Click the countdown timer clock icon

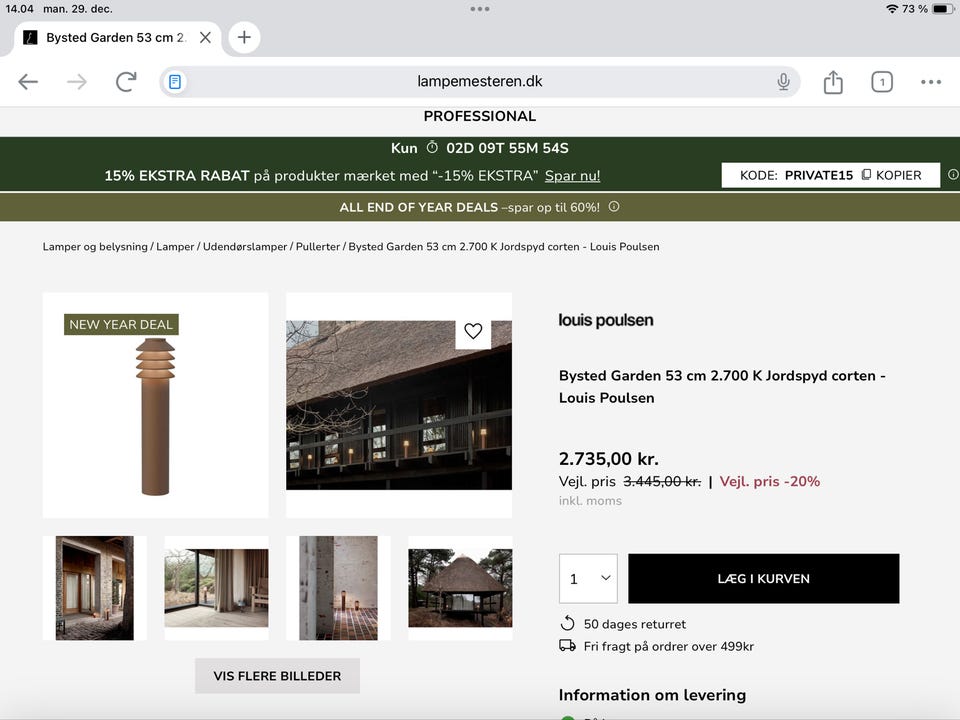pyautogui.click(x=432, y=148)
